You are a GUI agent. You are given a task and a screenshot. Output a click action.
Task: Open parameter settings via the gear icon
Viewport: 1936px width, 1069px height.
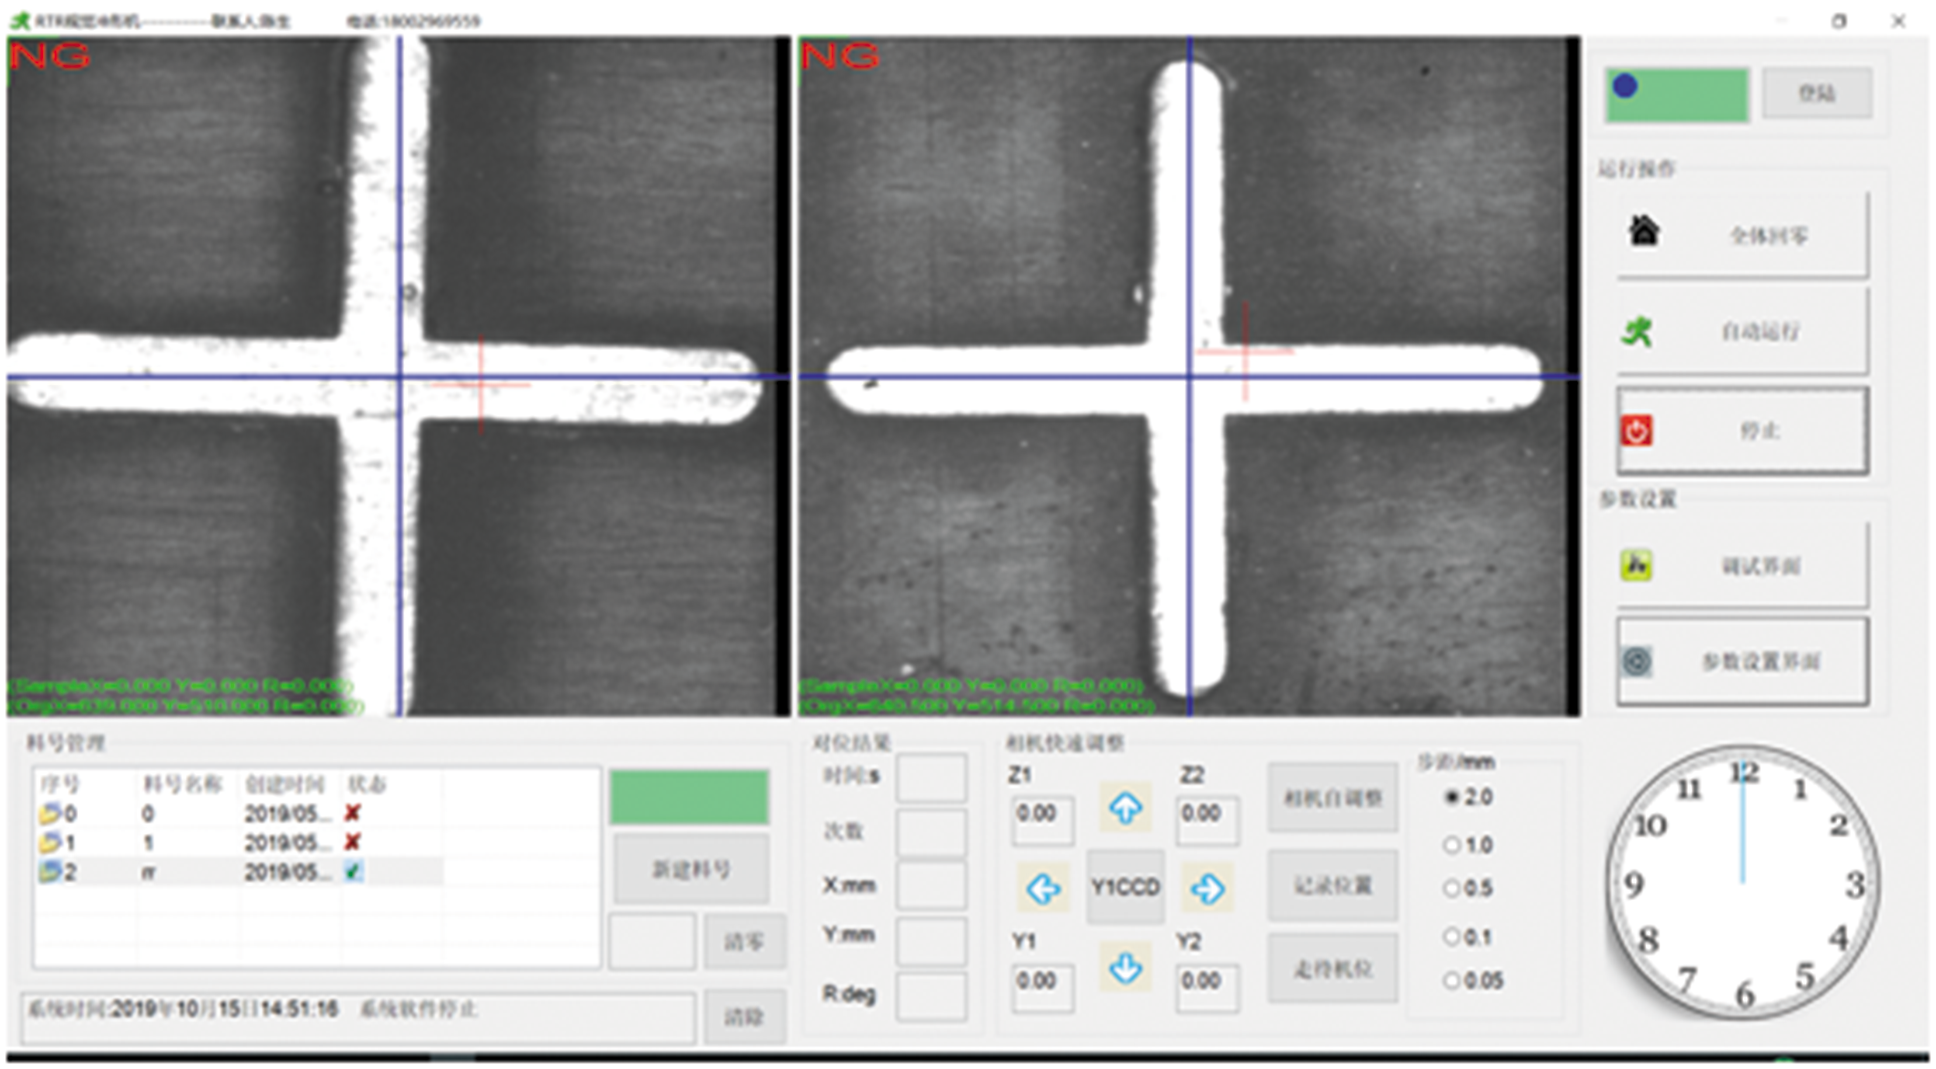[x=1636, y=661]
